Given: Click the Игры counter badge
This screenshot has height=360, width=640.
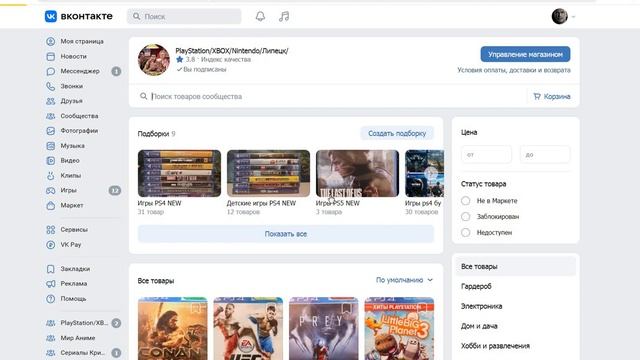Looking at the screenshot, I should (x=115, y=191).
